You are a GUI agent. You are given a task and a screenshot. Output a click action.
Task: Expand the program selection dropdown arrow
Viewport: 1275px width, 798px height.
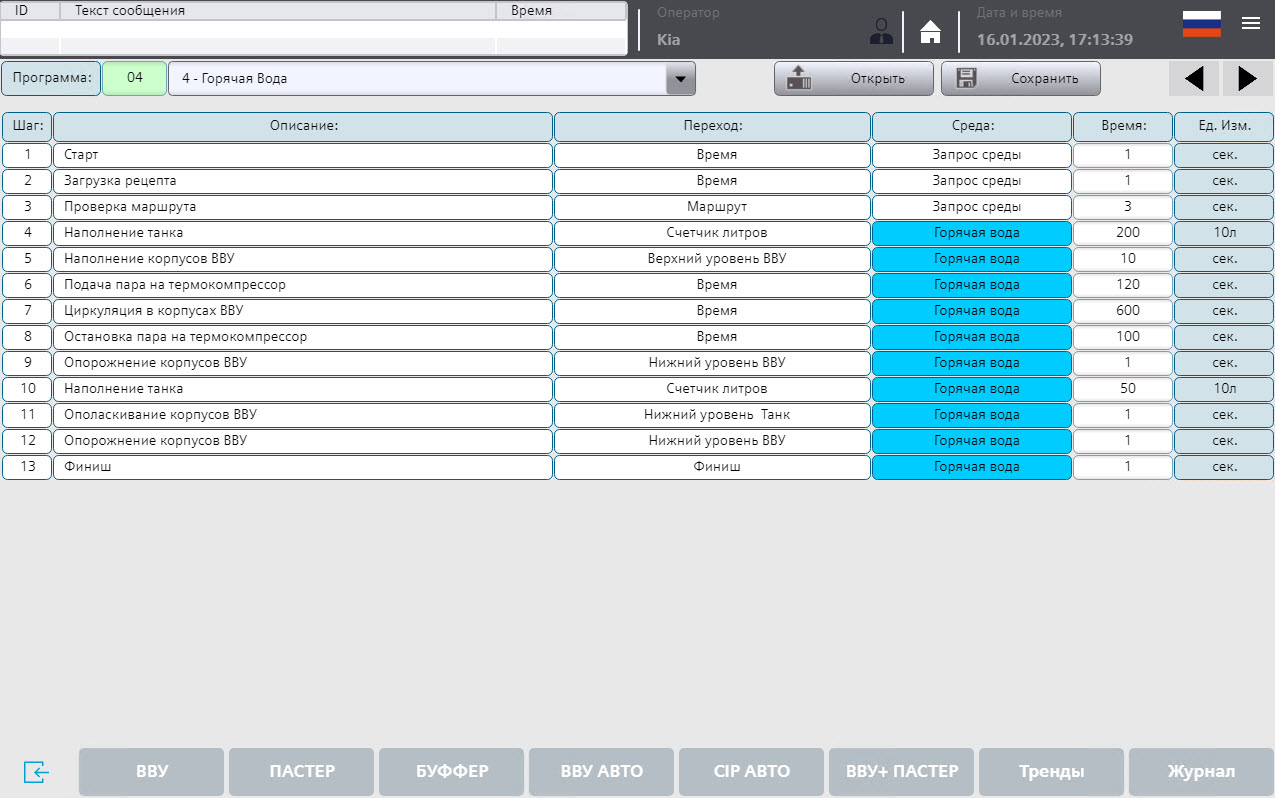[680, 78]
